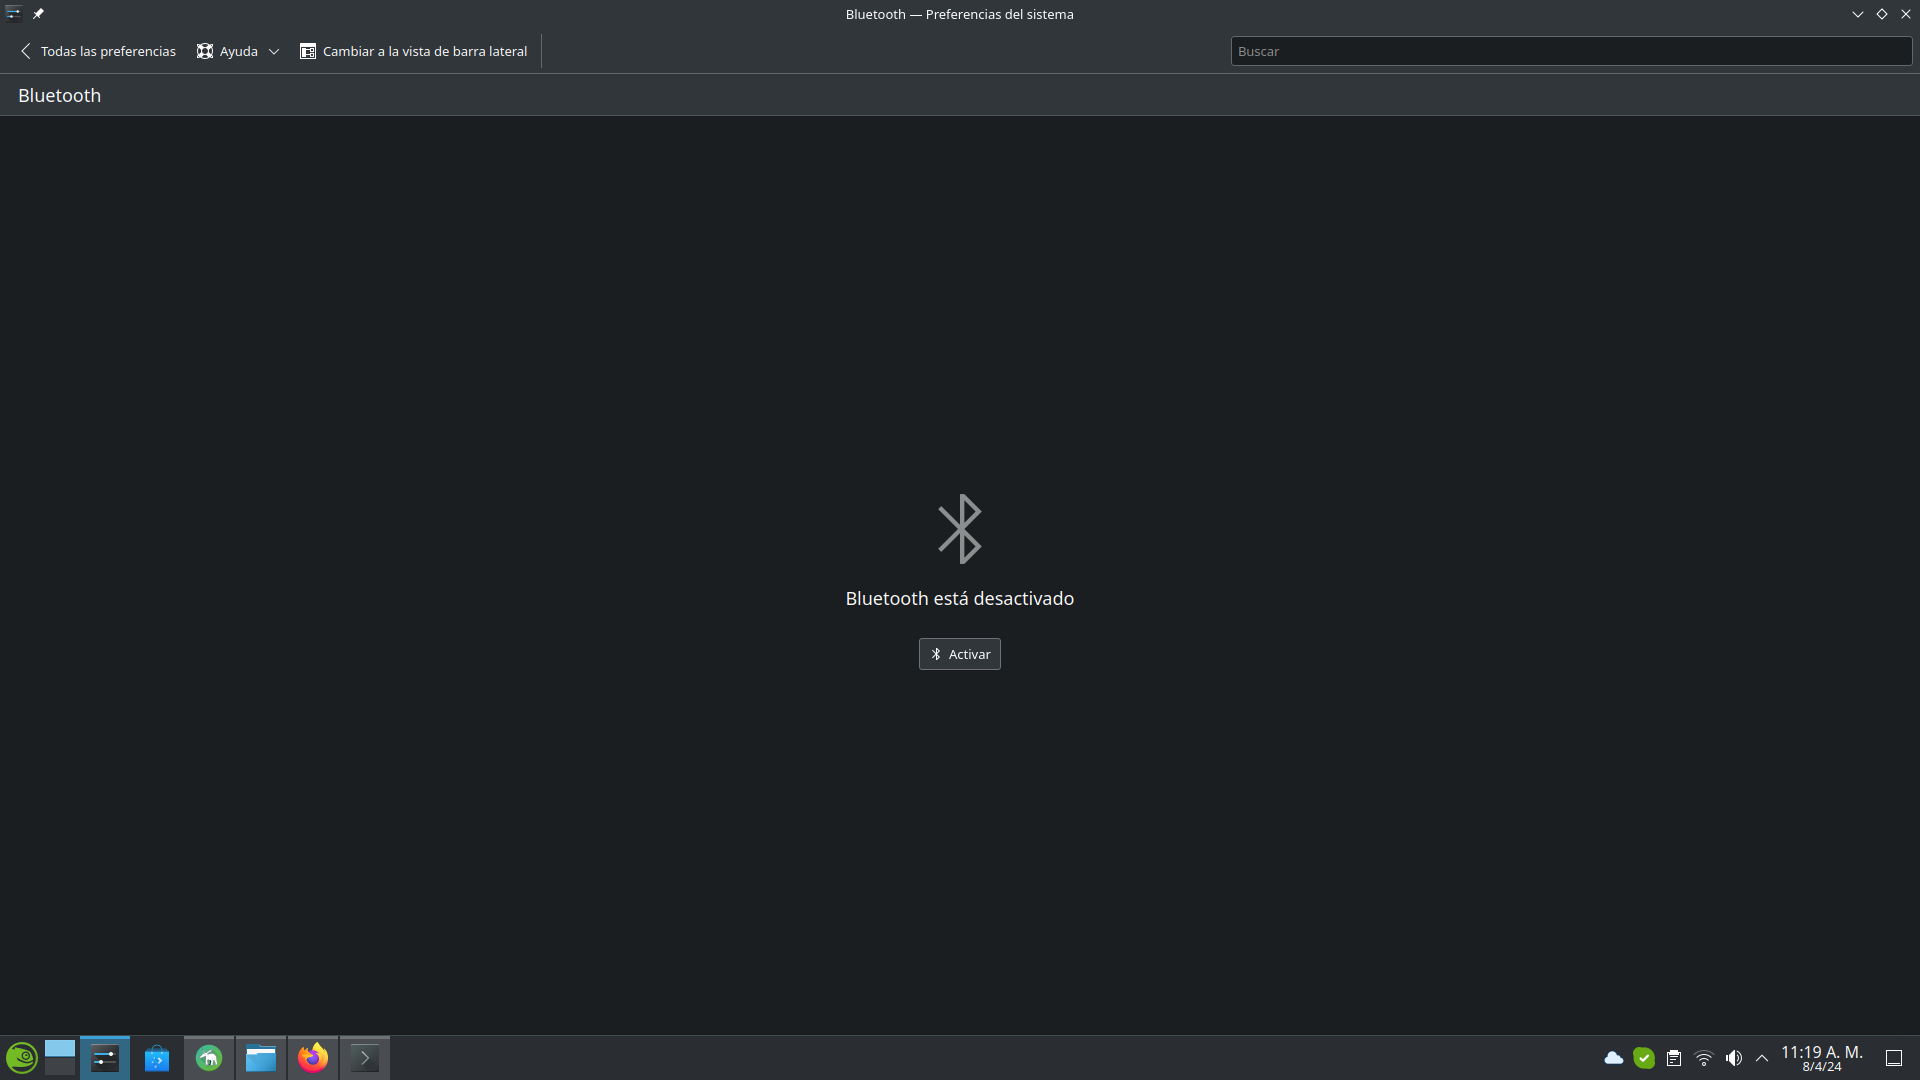Launch the Discover software store

[x=157, y=1058]
